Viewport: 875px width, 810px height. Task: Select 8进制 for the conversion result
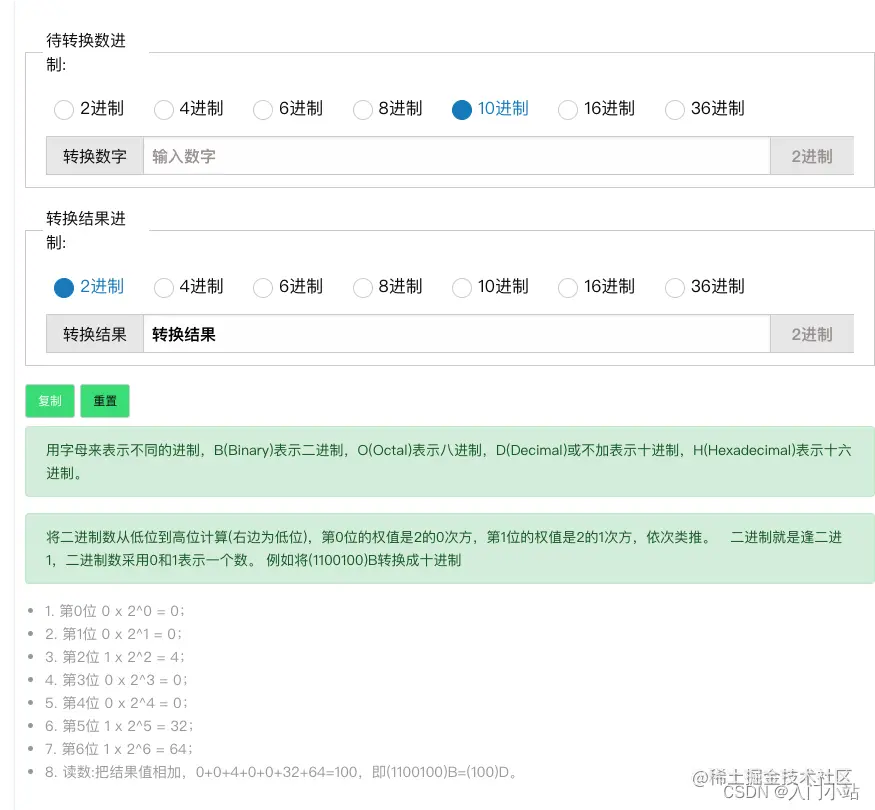point(362,287)
